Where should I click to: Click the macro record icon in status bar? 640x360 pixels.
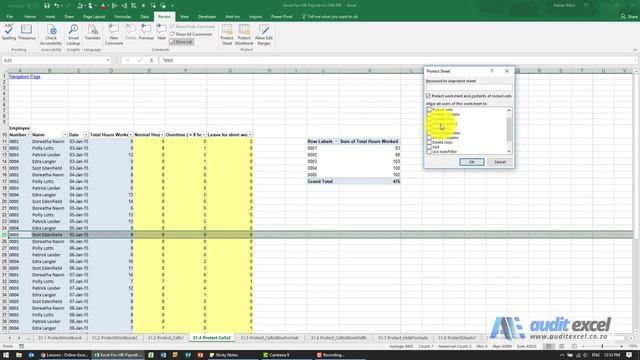21,346
